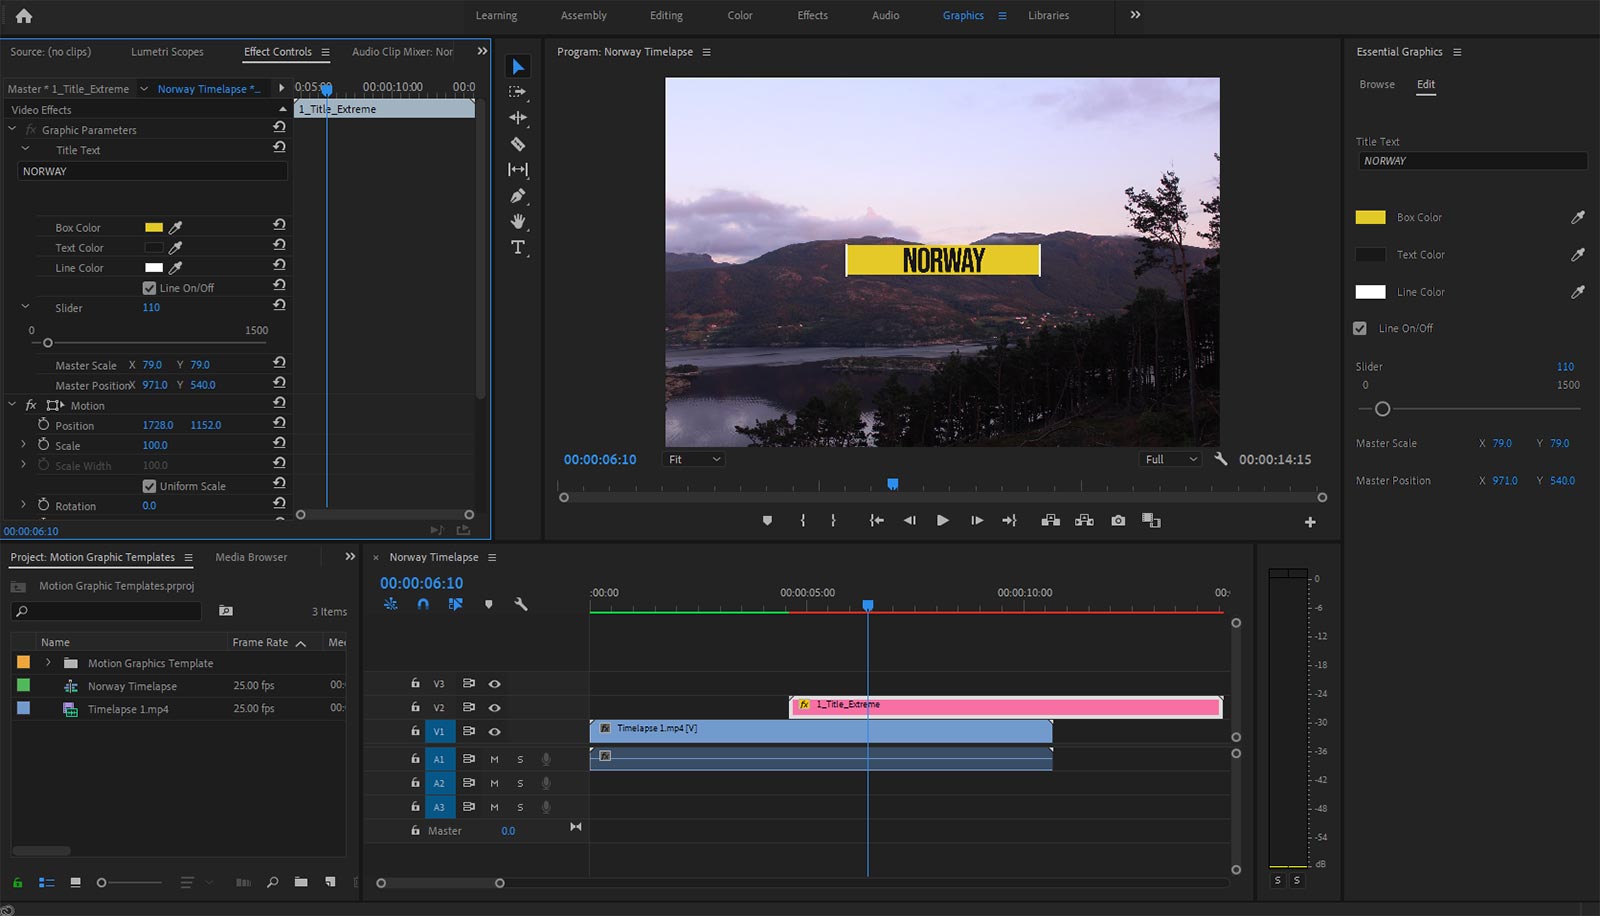This screenshot has height=916, width=1600.
Task: Select the Ripple Edit tool
Action: [518, 118]
